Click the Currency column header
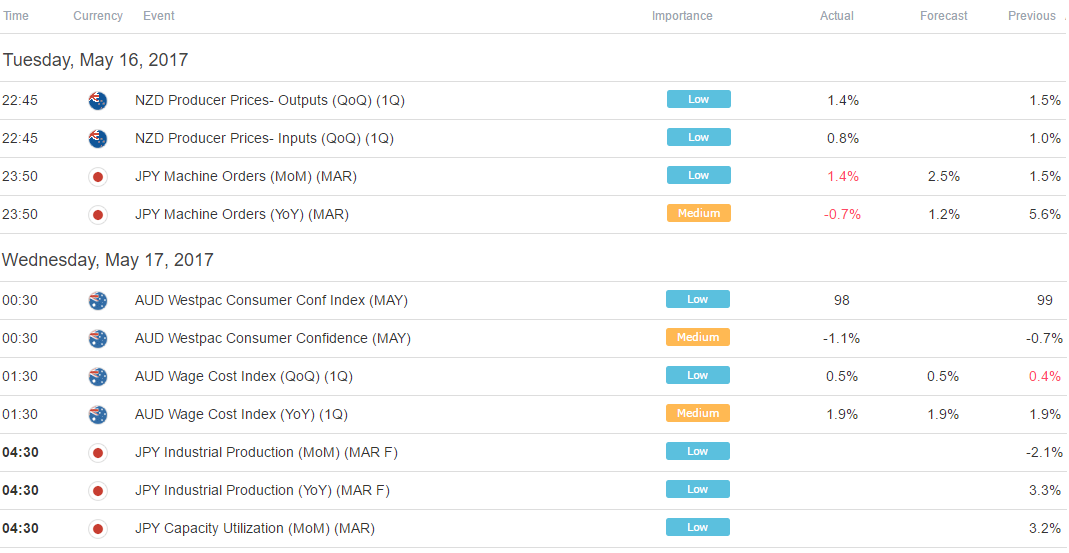Image resolution: width=1069 pixels, height=553 pixels. coord(97,16)
